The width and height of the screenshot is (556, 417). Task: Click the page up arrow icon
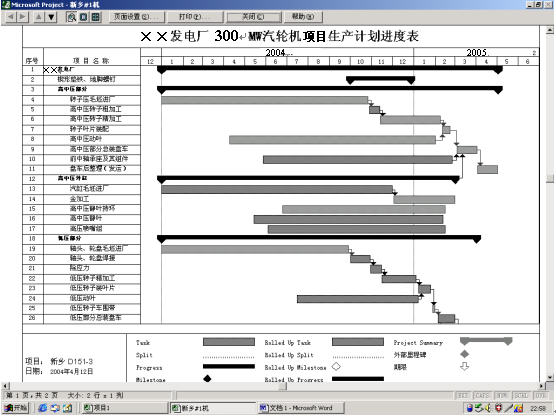(39, 17)
